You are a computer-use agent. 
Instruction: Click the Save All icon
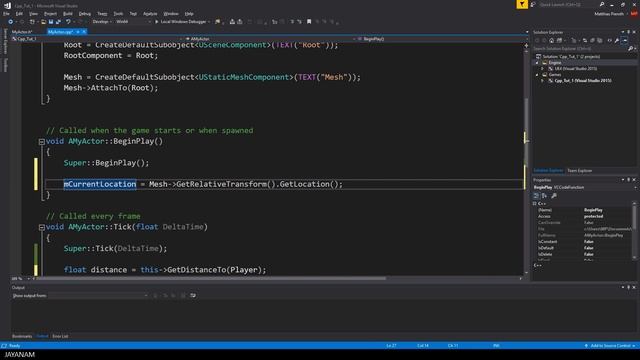58,22
